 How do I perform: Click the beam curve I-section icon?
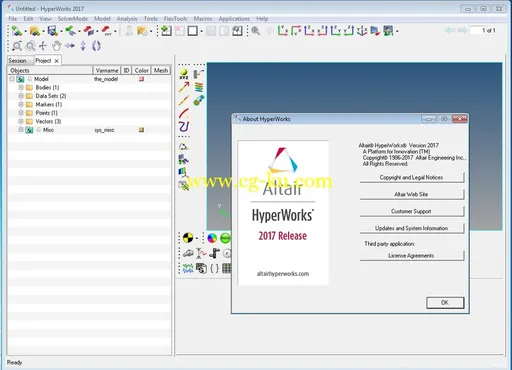(x=201, y=253)
